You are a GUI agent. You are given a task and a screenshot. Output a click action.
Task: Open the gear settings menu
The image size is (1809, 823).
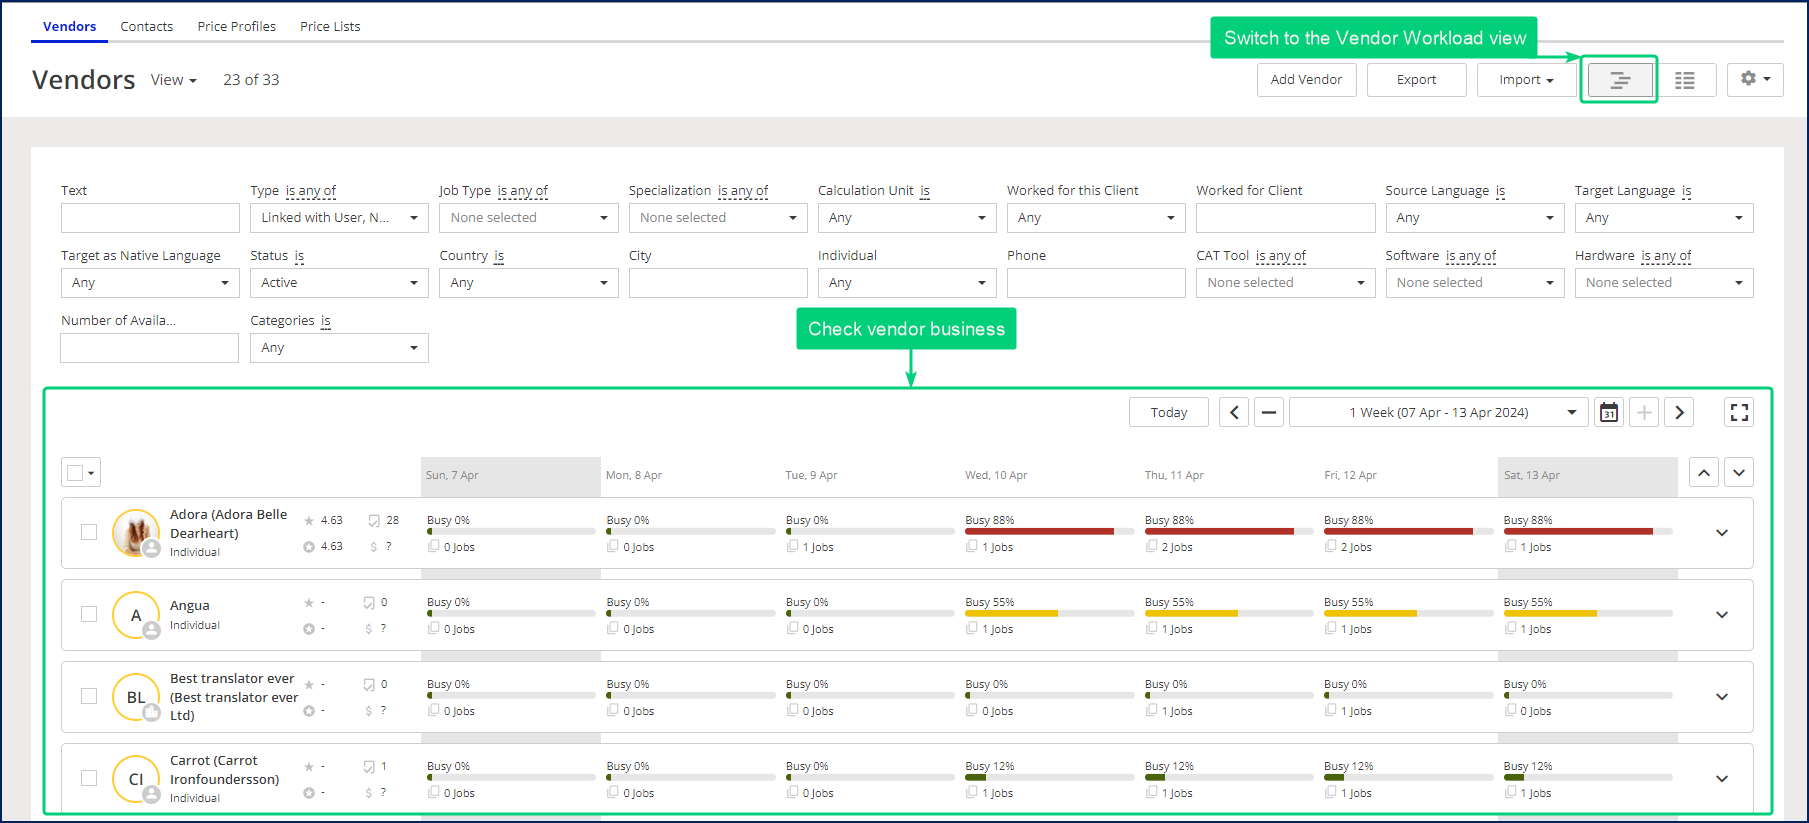[x=1755, y=79]
